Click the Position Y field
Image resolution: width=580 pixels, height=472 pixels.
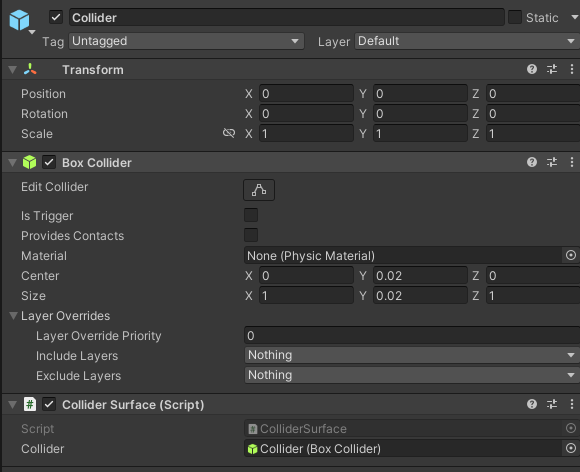(420, 94)
